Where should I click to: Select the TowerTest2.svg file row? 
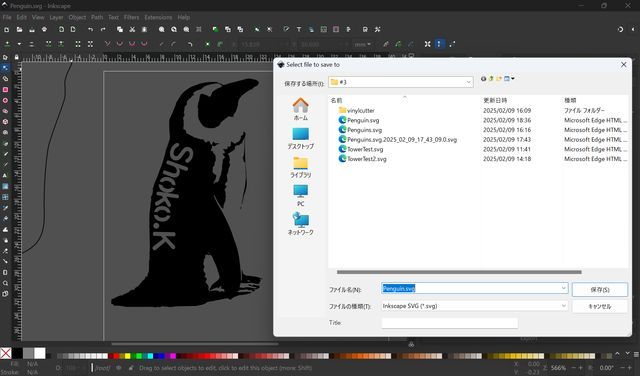pos(478,159)
